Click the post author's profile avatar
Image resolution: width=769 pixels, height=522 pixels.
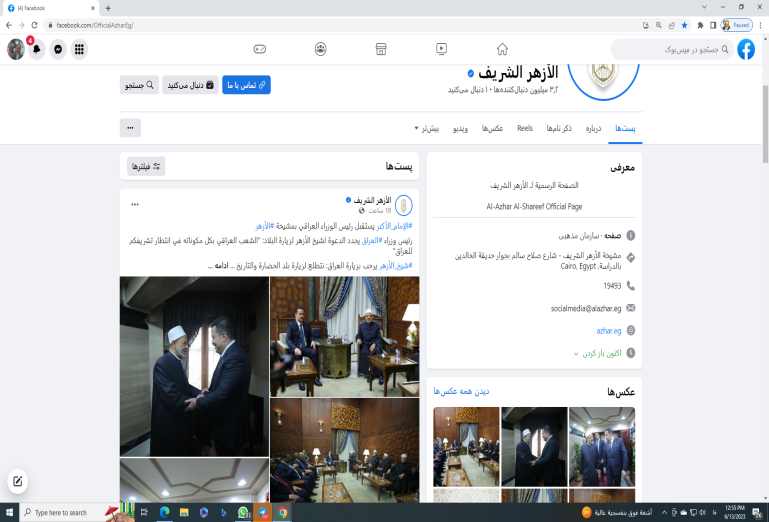point(404,205)
